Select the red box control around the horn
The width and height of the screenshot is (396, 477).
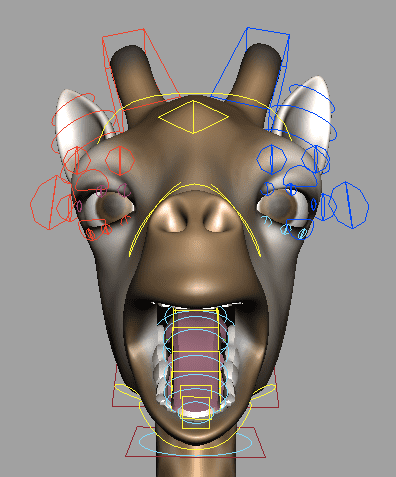click(141, 80)
